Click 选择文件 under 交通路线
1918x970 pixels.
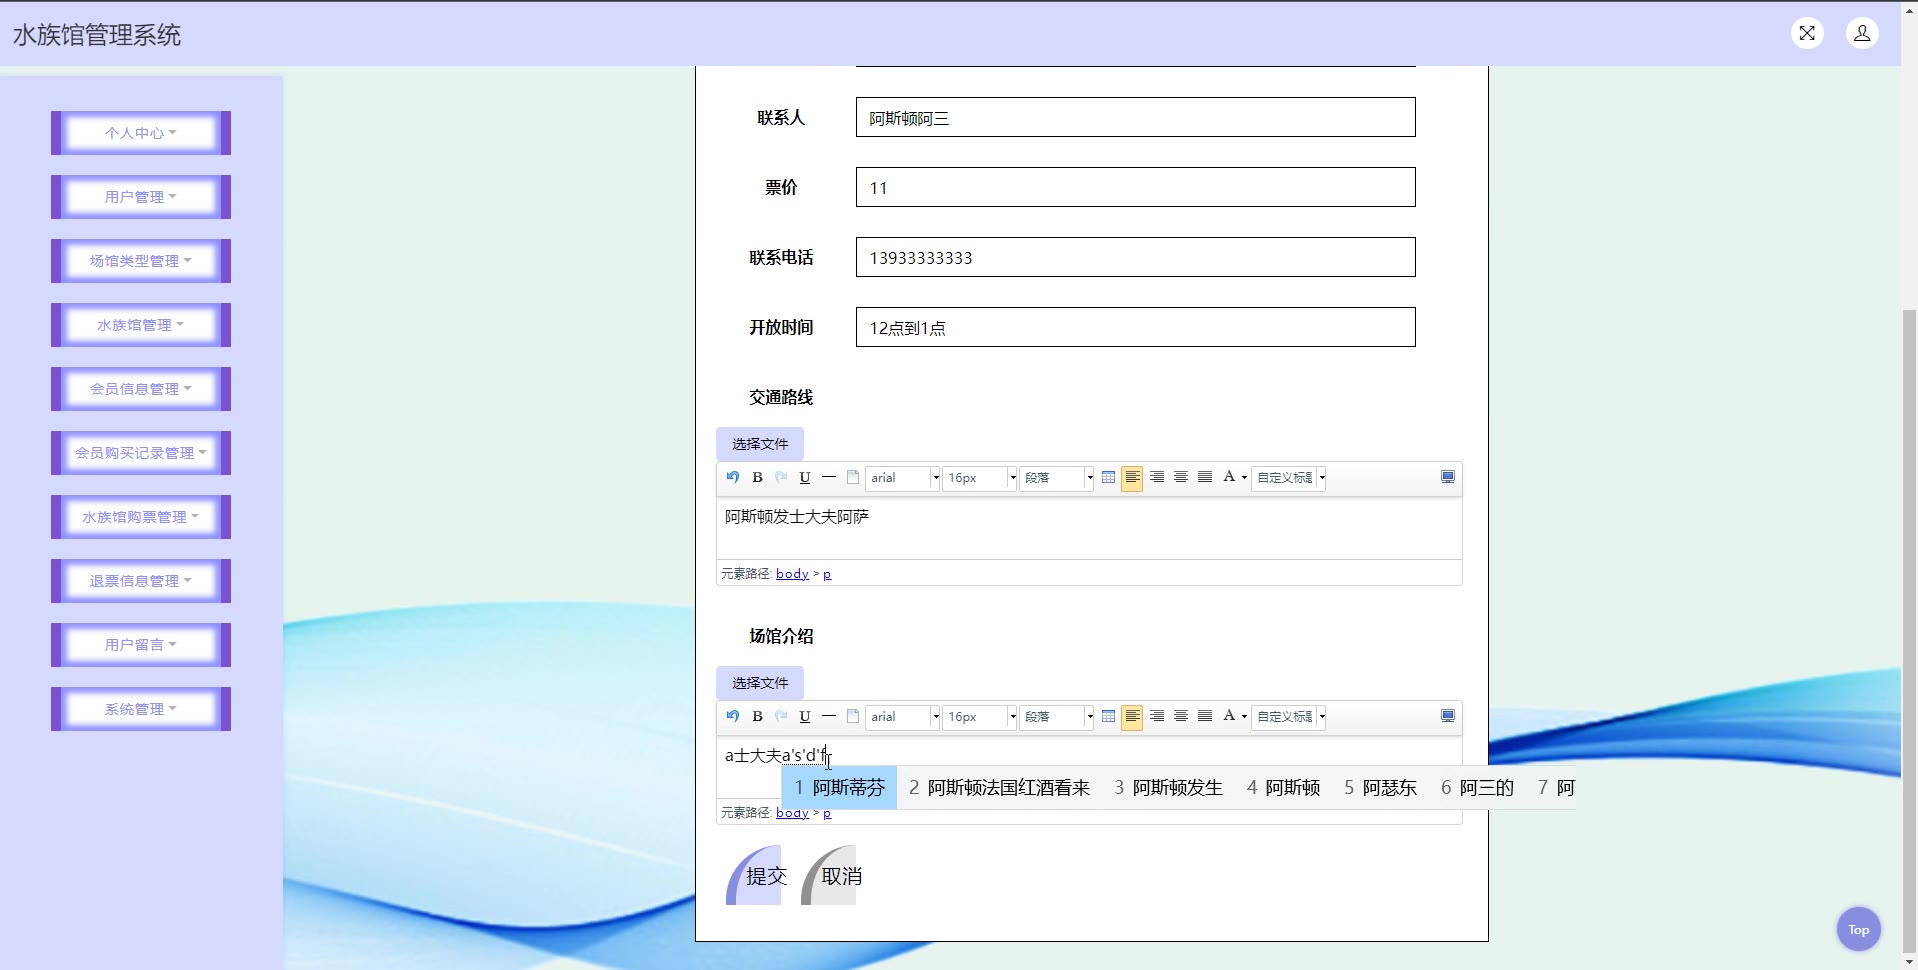pyautogui.click(x=760, y=444)
